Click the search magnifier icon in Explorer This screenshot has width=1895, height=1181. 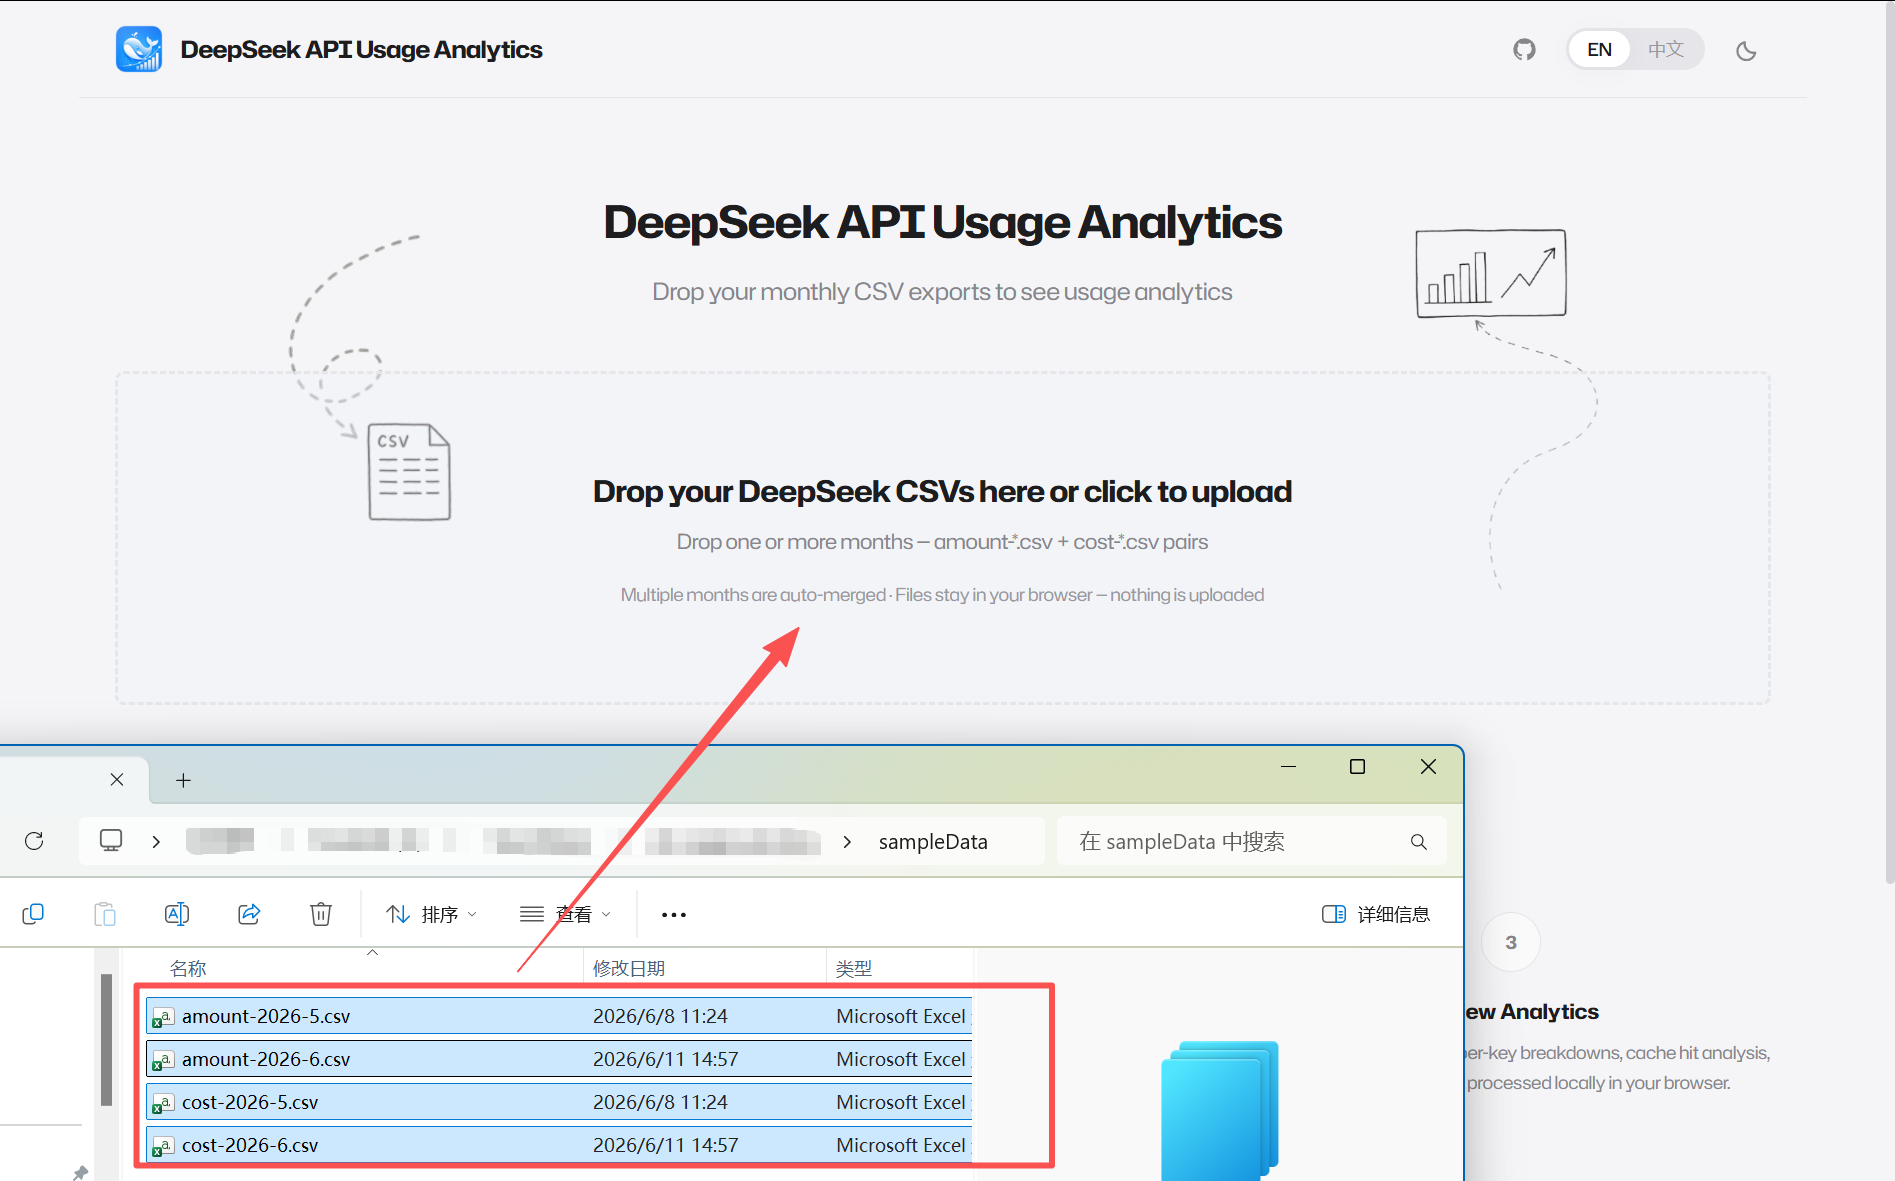[1418, 841]
